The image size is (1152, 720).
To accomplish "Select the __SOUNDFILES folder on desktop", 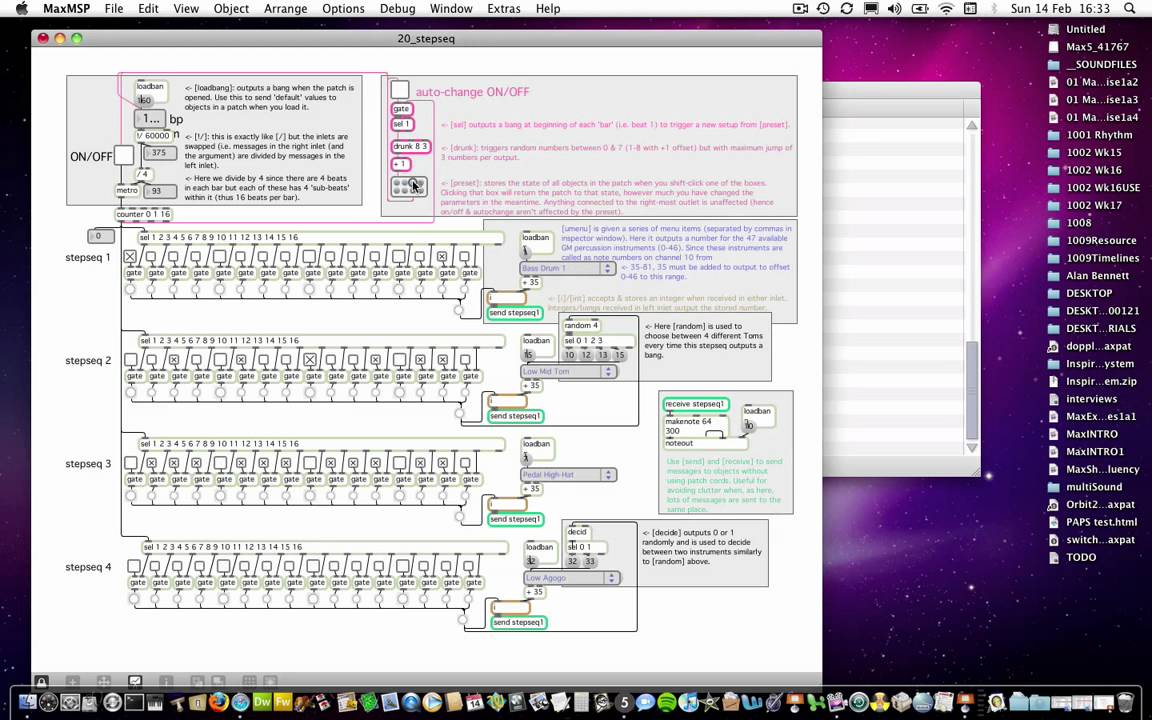I will 1095,64.
